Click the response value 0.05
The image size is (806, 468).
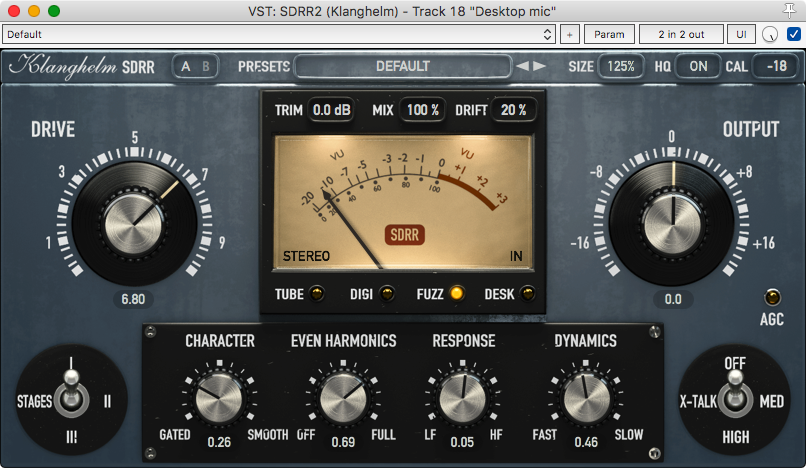(x=462, y=442)
